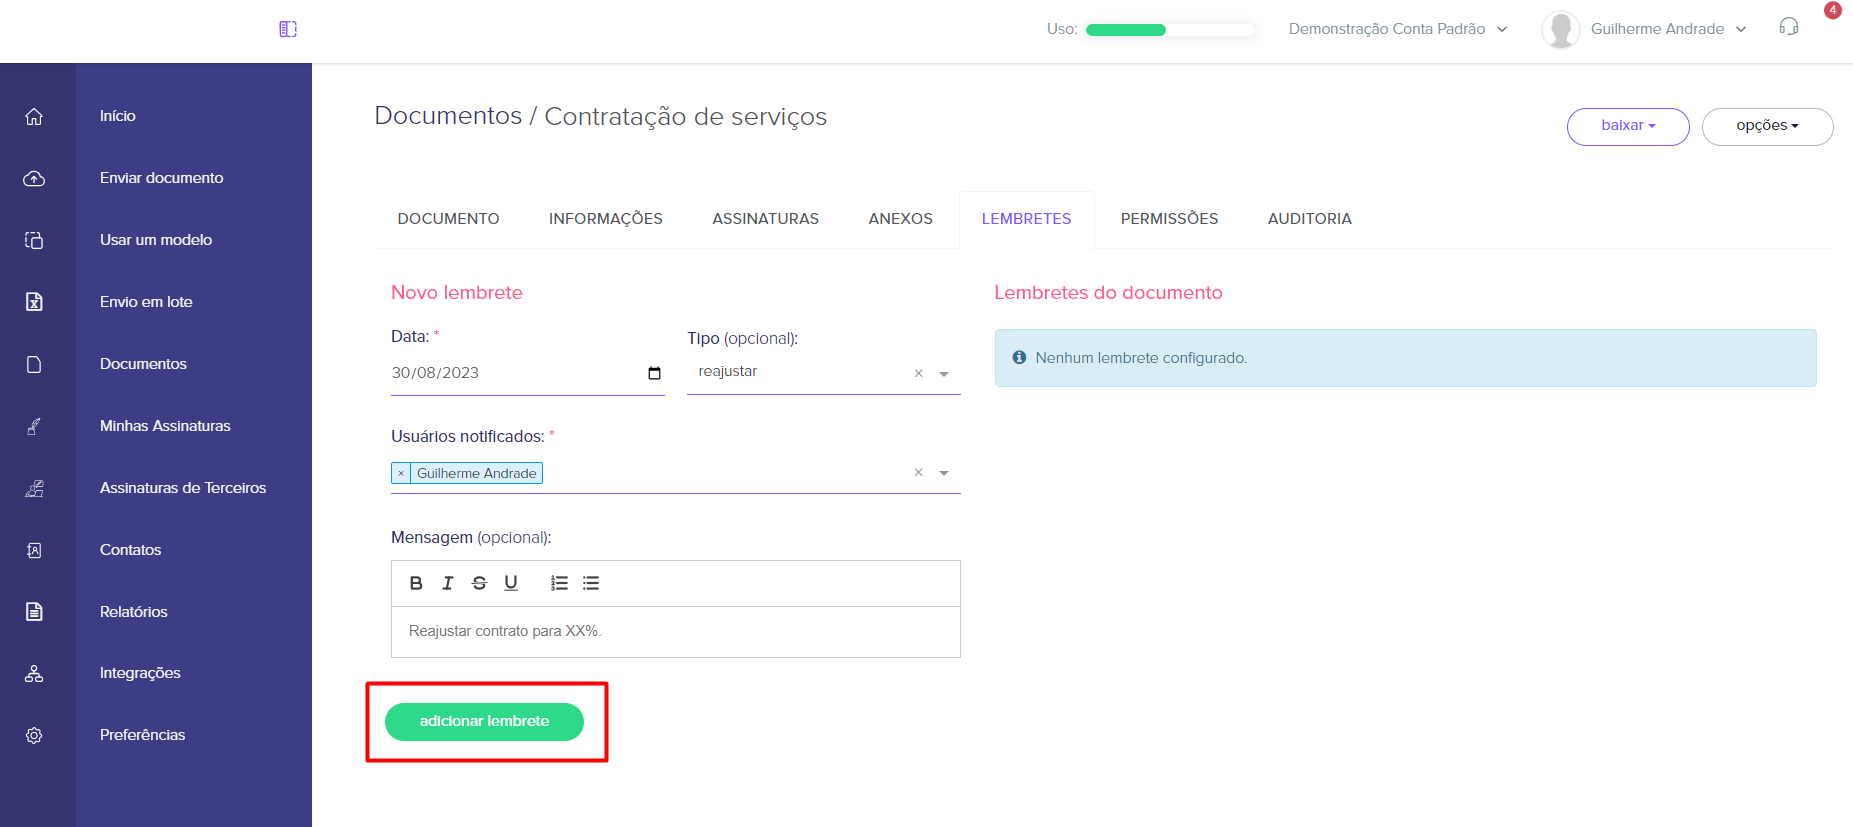Screen dimensions: 1853x827
Task: Switch to the AUDITORIA tab
Action: coord(1309,219)
